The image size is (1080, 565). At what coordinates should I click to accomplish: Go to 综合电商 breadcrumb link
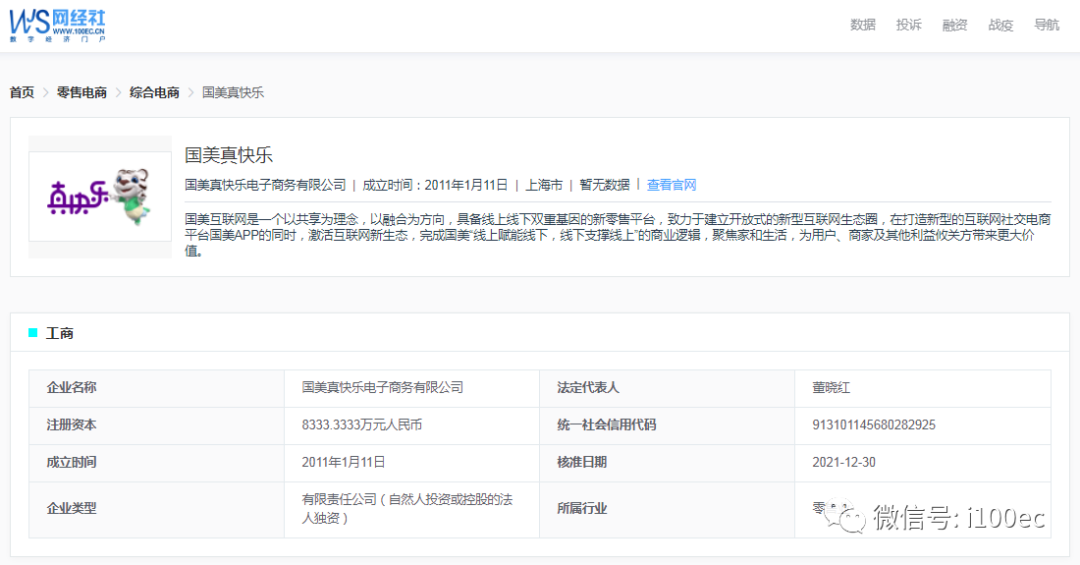click(x=154, y=92)
